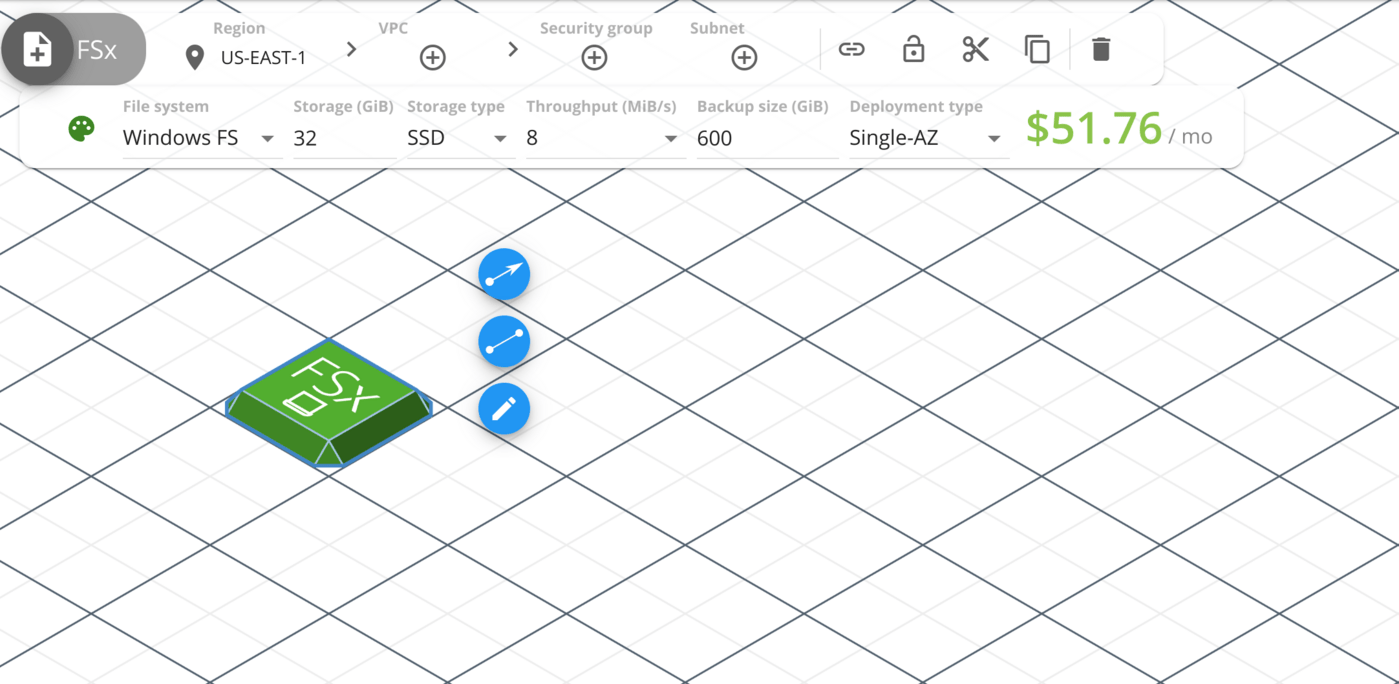Delete the block with the trash icon
1399x684 pixels.
pos(1101,49)
